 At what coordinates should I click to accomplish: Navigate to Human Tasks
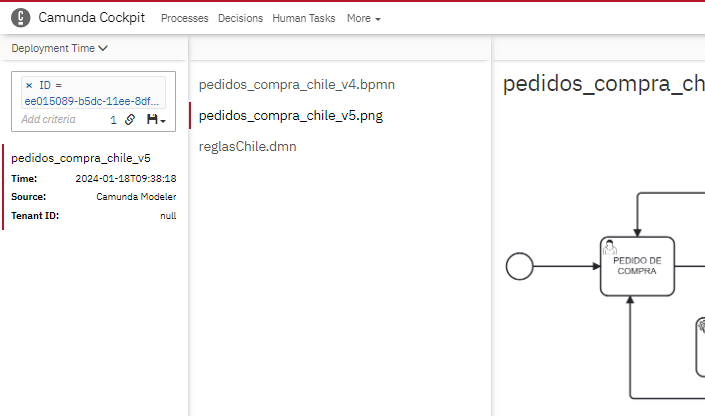305,18
